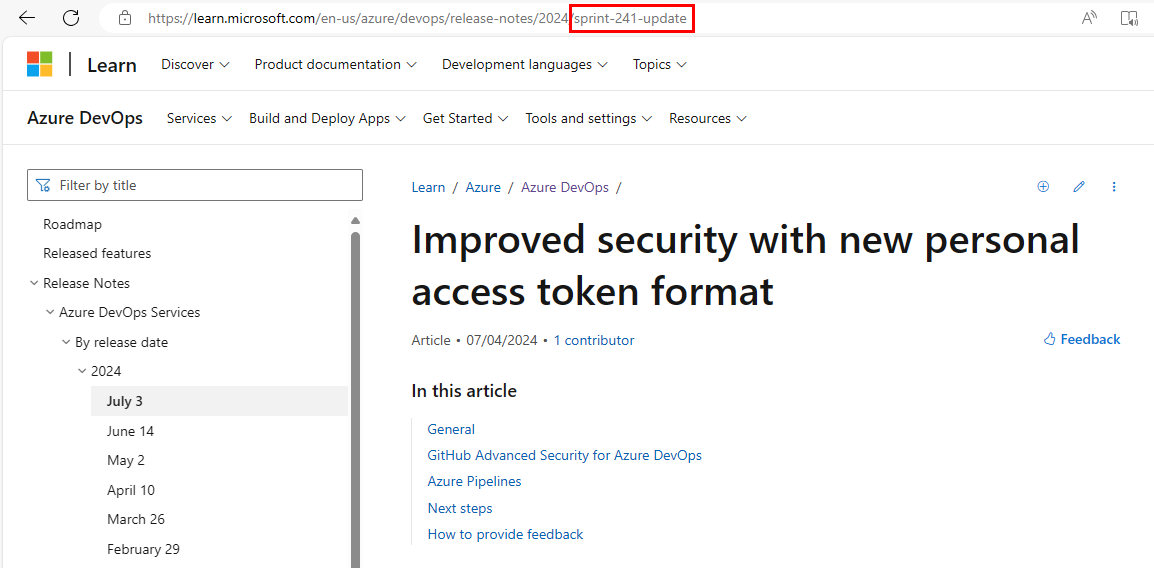Click the edit pencil icon

click(1079, 187)
